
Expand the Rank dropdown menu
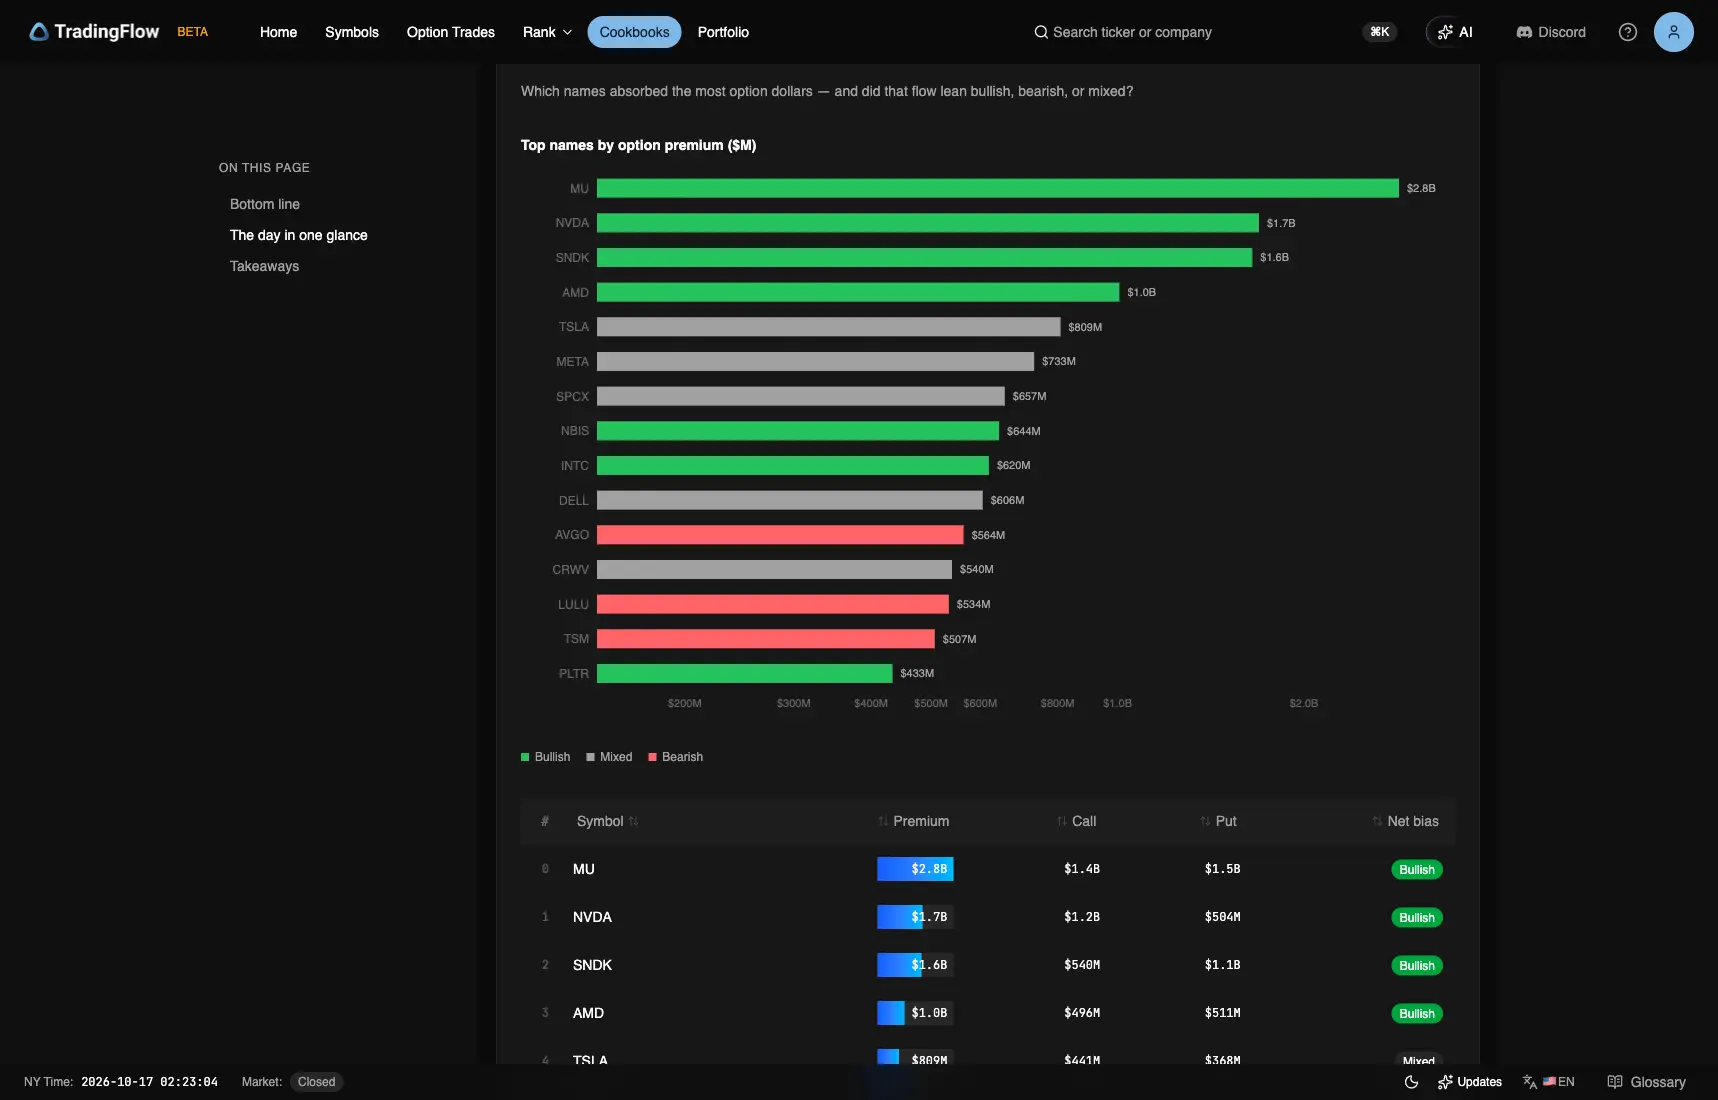point(547,32)
